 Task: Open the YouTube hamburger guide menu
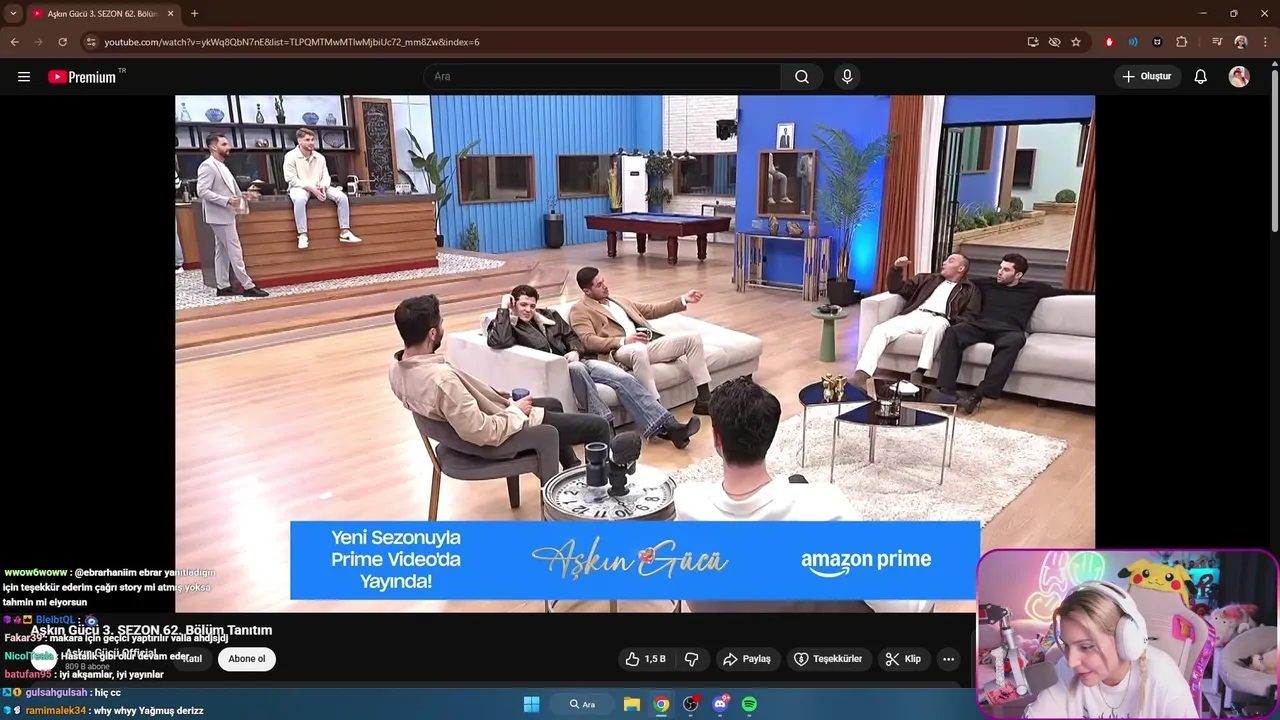24,76
